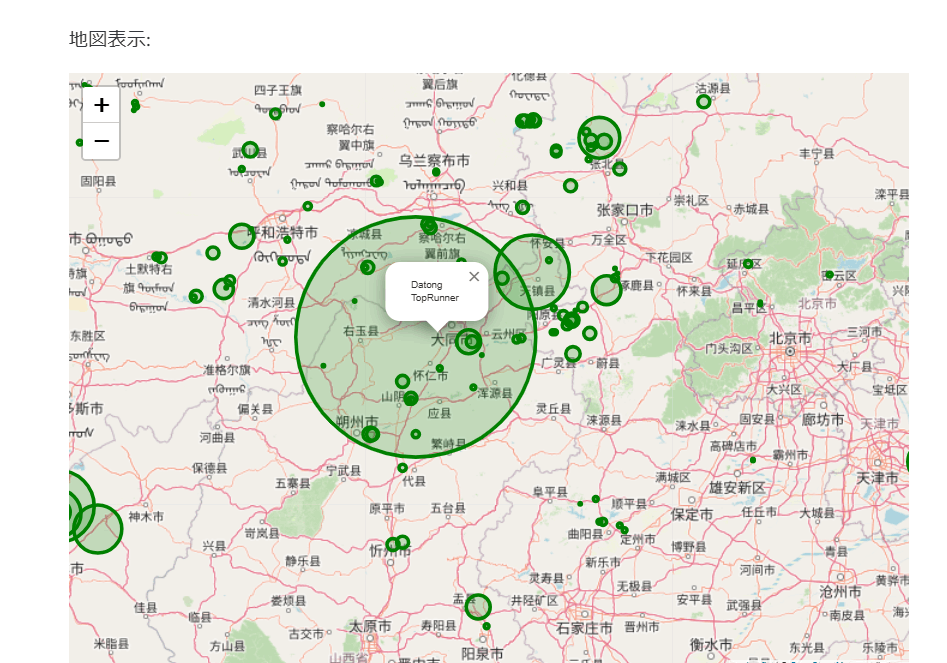Image resolution: width=947 pixels, height=663 pixels.
Task: Select the circle marker near 兴和县
Action: pos(522,208)
